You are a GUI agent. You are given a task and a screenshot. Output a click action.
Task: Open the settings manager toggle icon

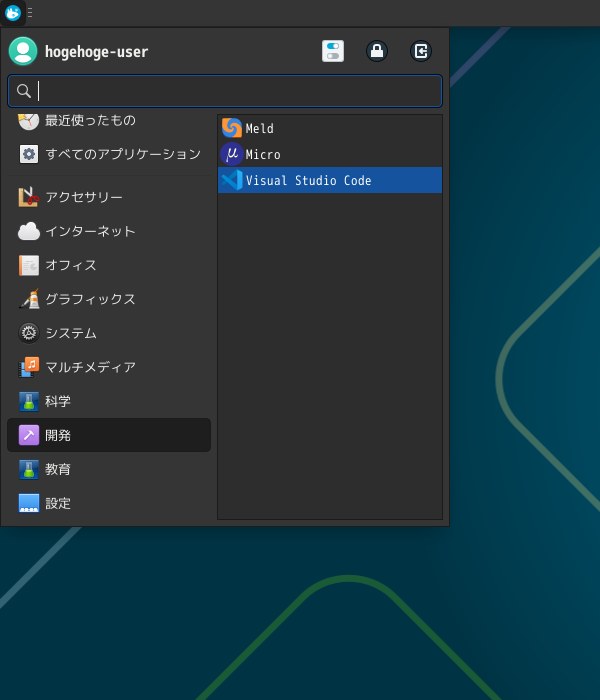[x=333, y=51]
